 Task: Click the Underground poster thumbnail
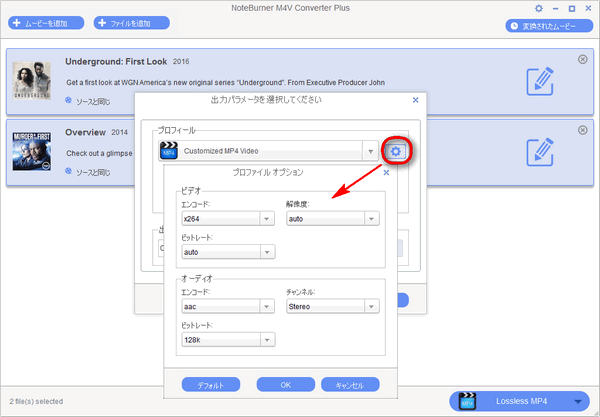click(x=32, y=81)
